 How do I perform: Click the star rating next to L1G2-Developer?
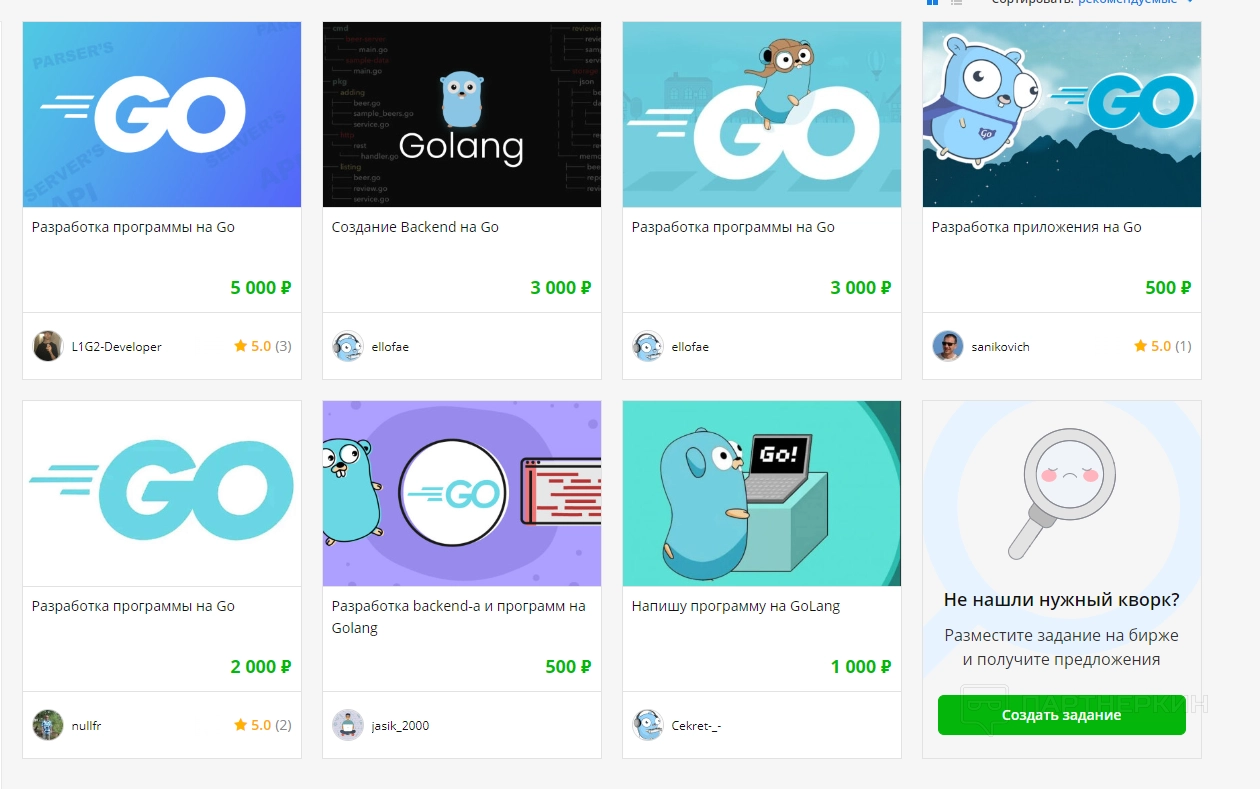point(262,346)
